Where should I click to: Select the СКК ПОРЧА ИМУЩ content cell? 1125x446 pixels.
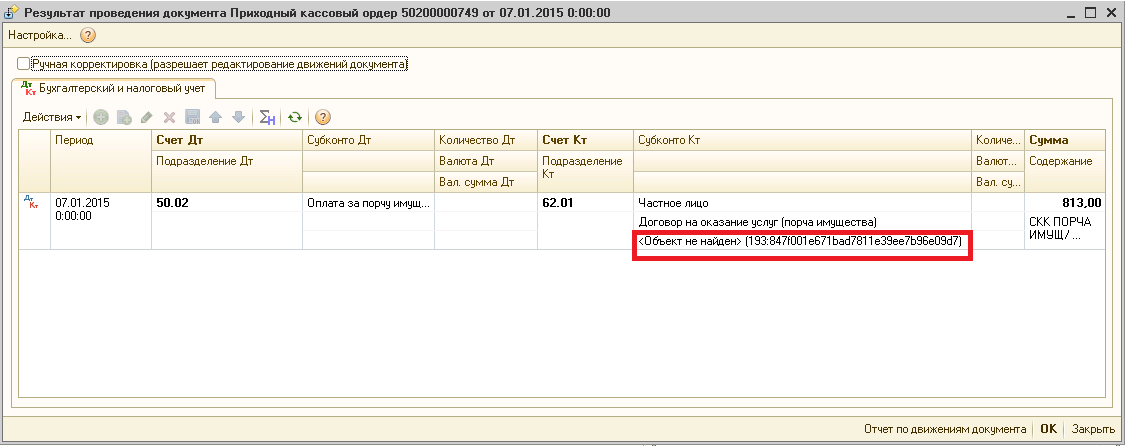(1065, 231)
